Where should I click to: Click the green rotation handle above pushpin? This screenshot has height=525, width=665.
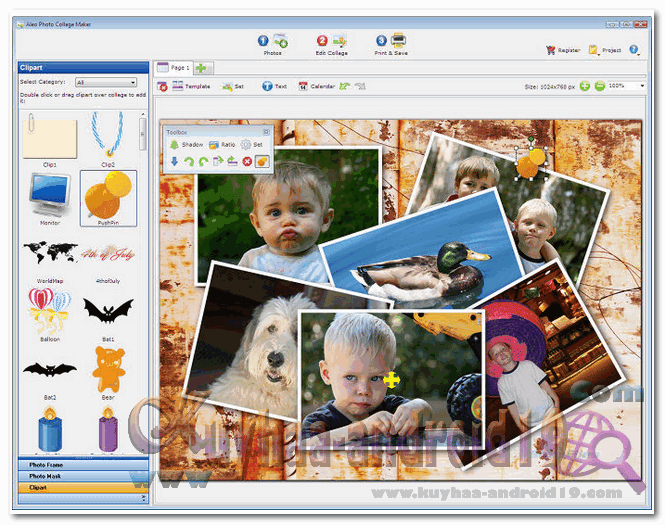click(x=531, y=139)
